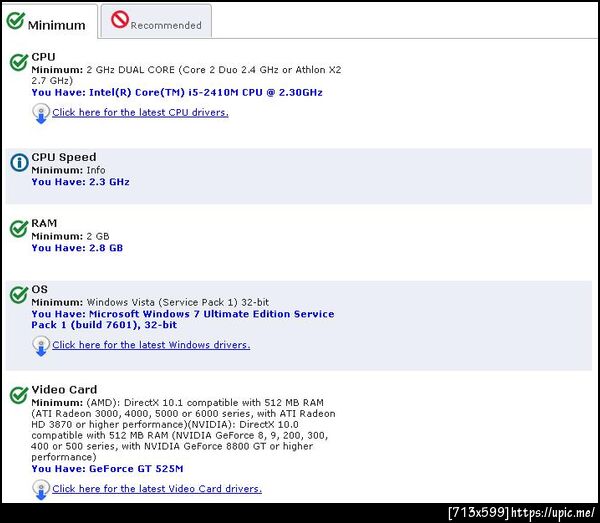Screen dimensions: 600x523
Task: Select the OS heading
Action: (39, 289)
